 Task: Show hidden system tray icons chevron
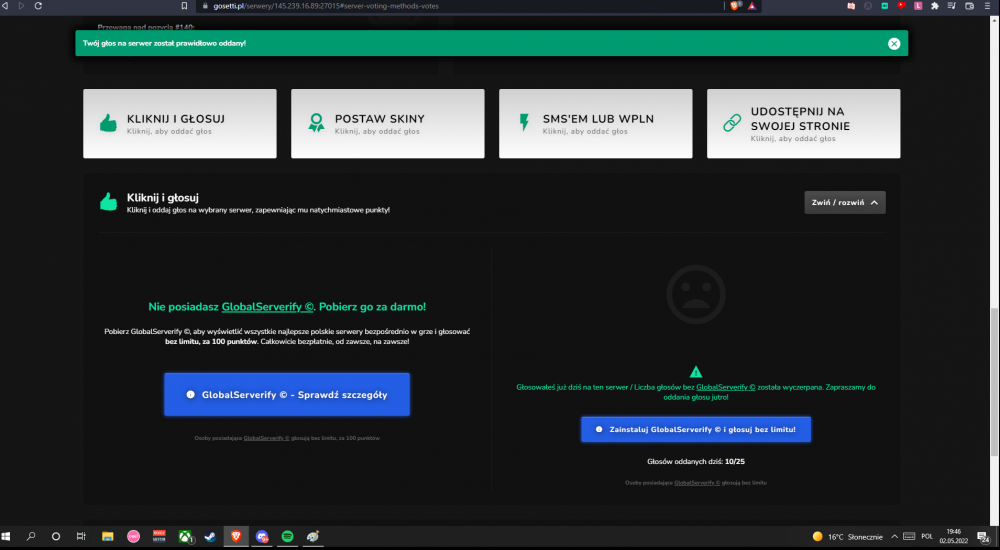click(x=894, y=537)
